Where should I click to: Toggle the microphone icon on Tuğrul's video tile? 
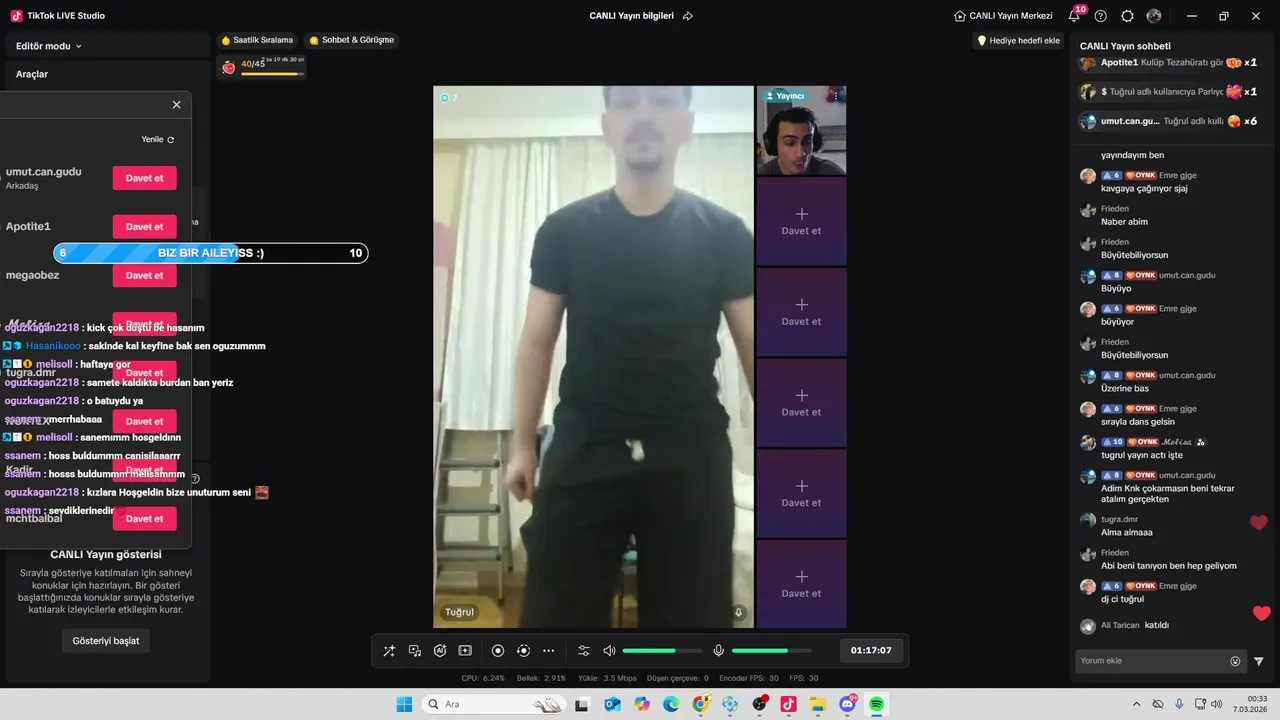coord(739,612)
